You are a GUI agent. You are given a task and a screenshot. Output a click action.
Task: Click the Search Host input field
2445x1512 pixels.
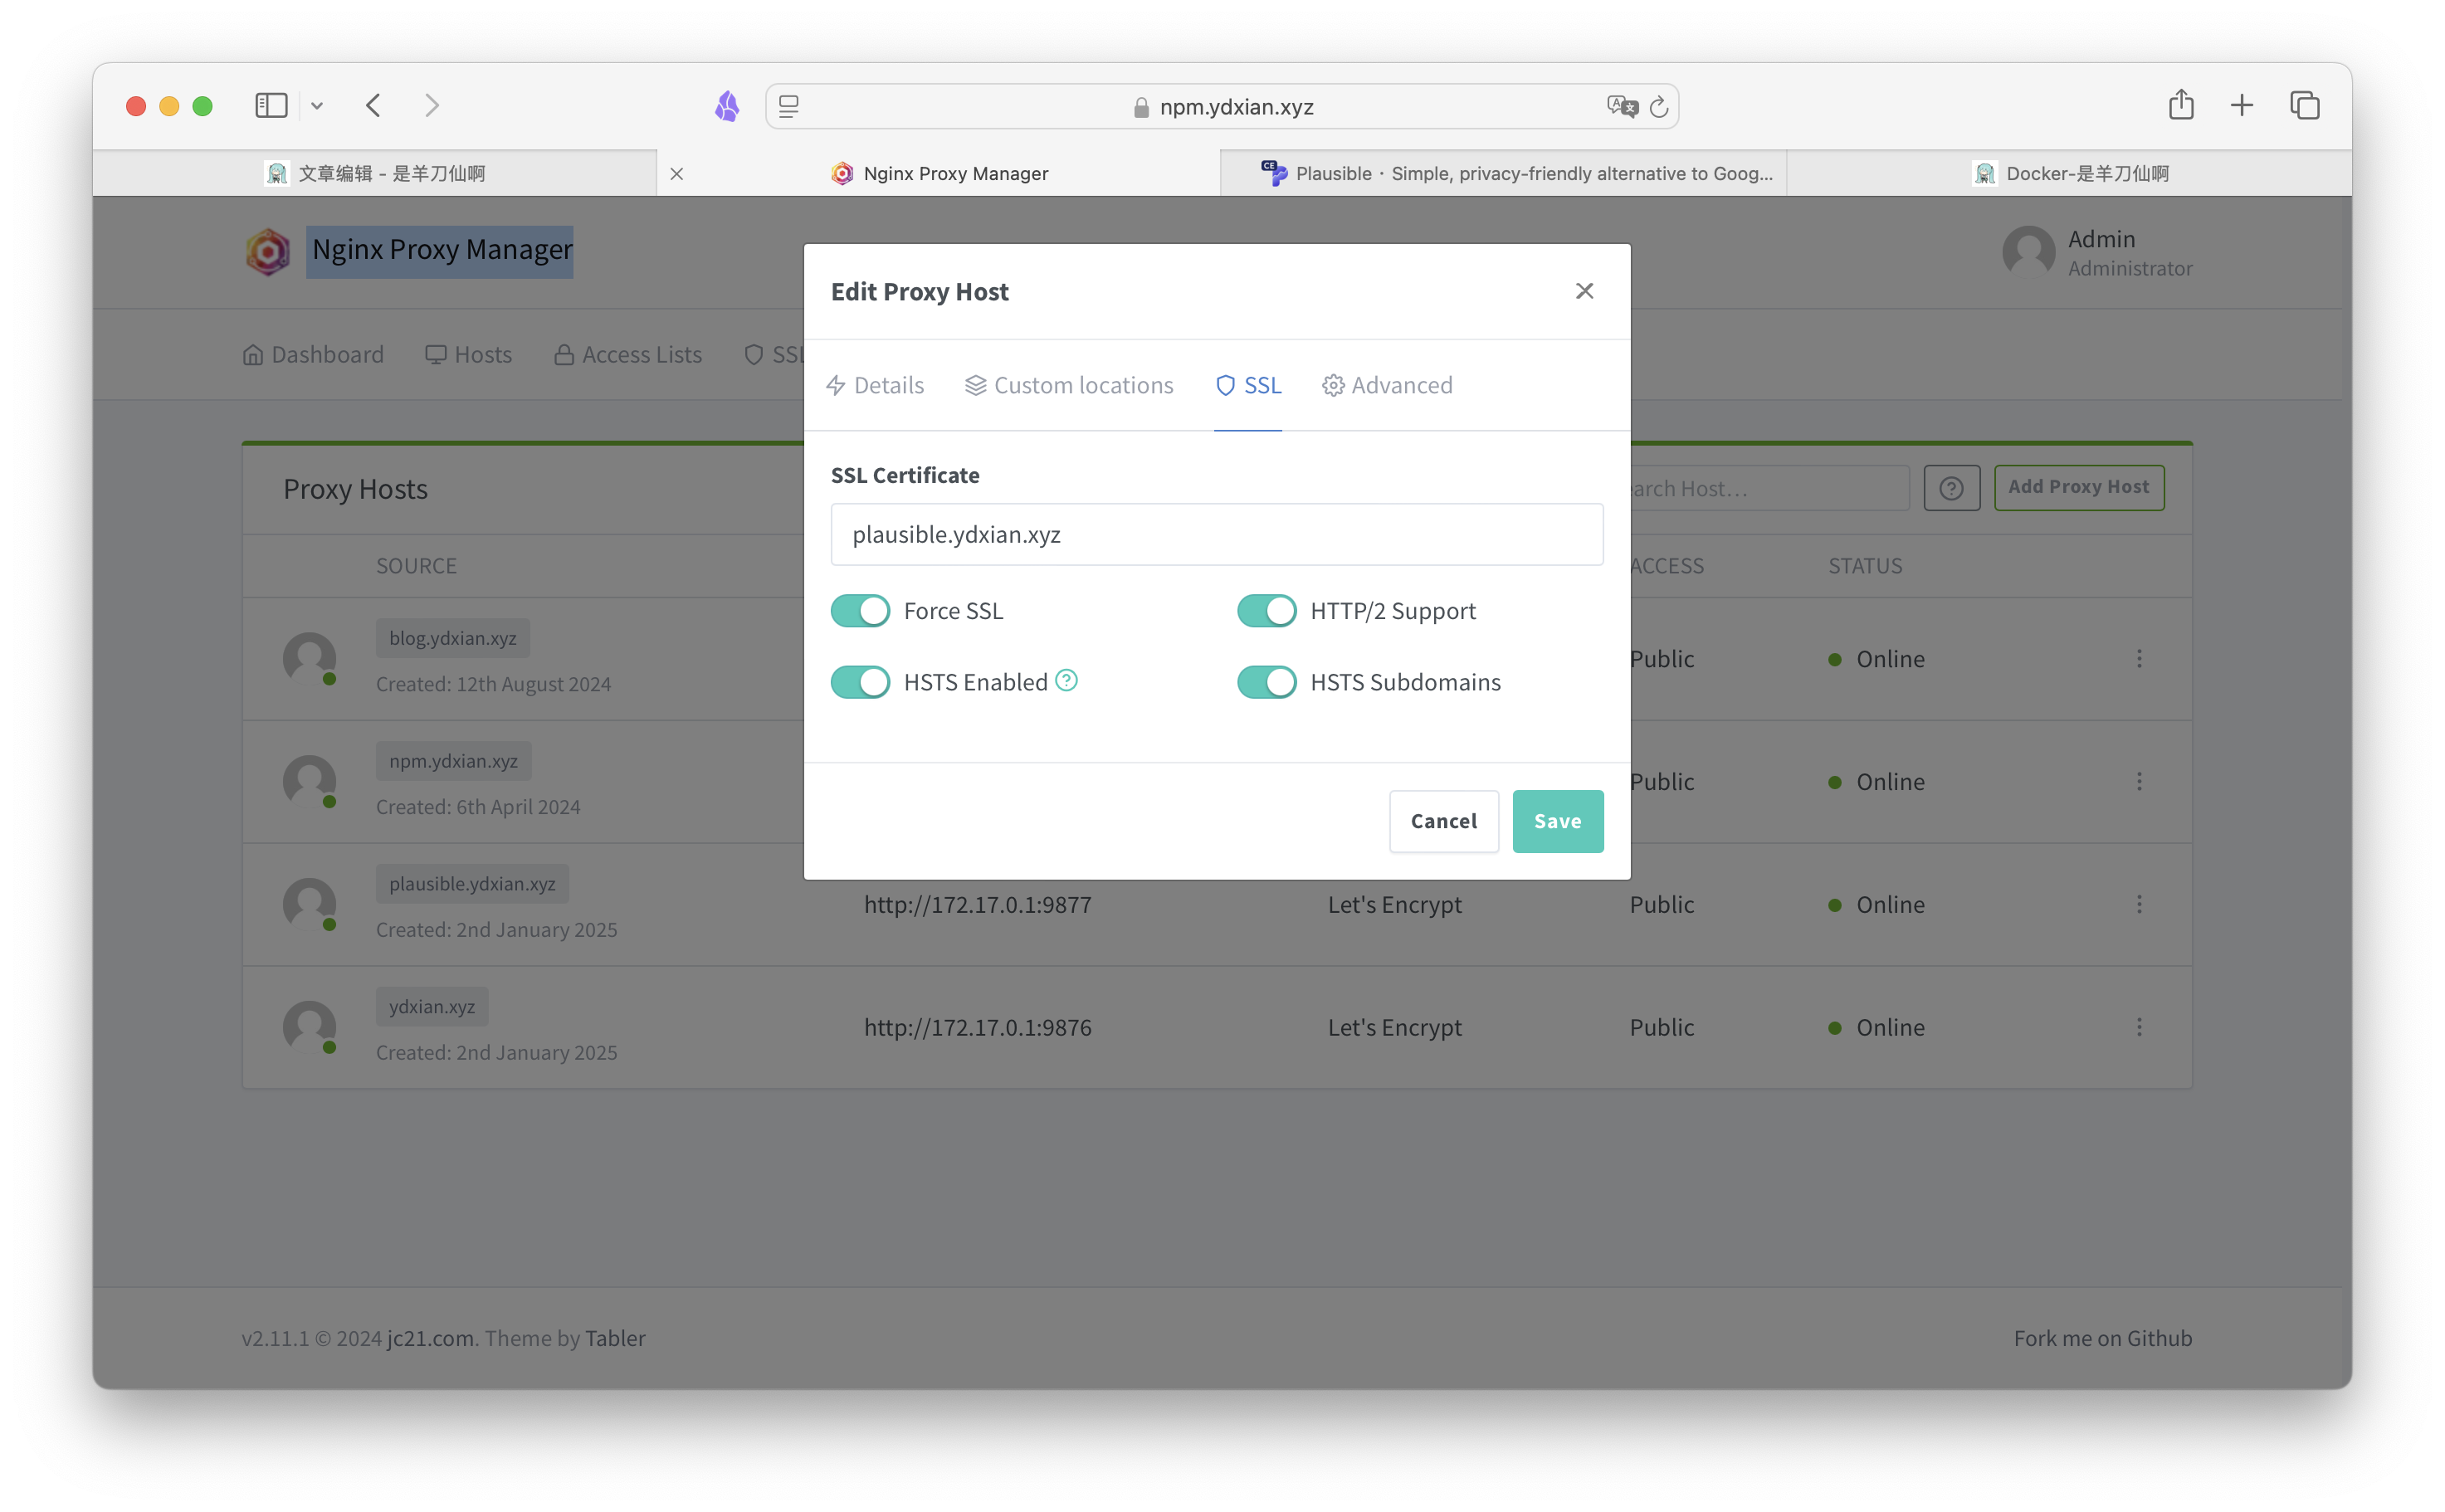tap(1768, 488)
